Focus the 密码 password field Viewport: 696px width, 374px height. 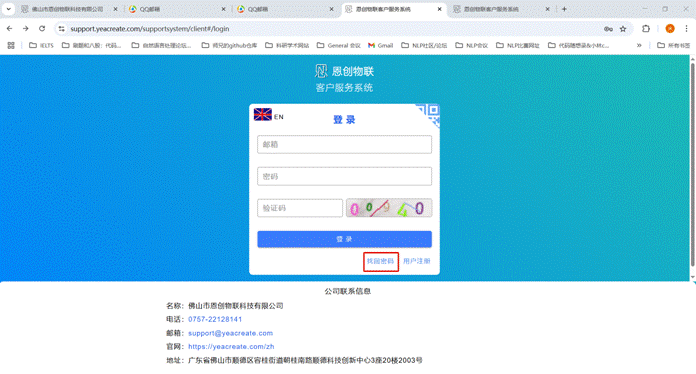(x=344, y=176)
